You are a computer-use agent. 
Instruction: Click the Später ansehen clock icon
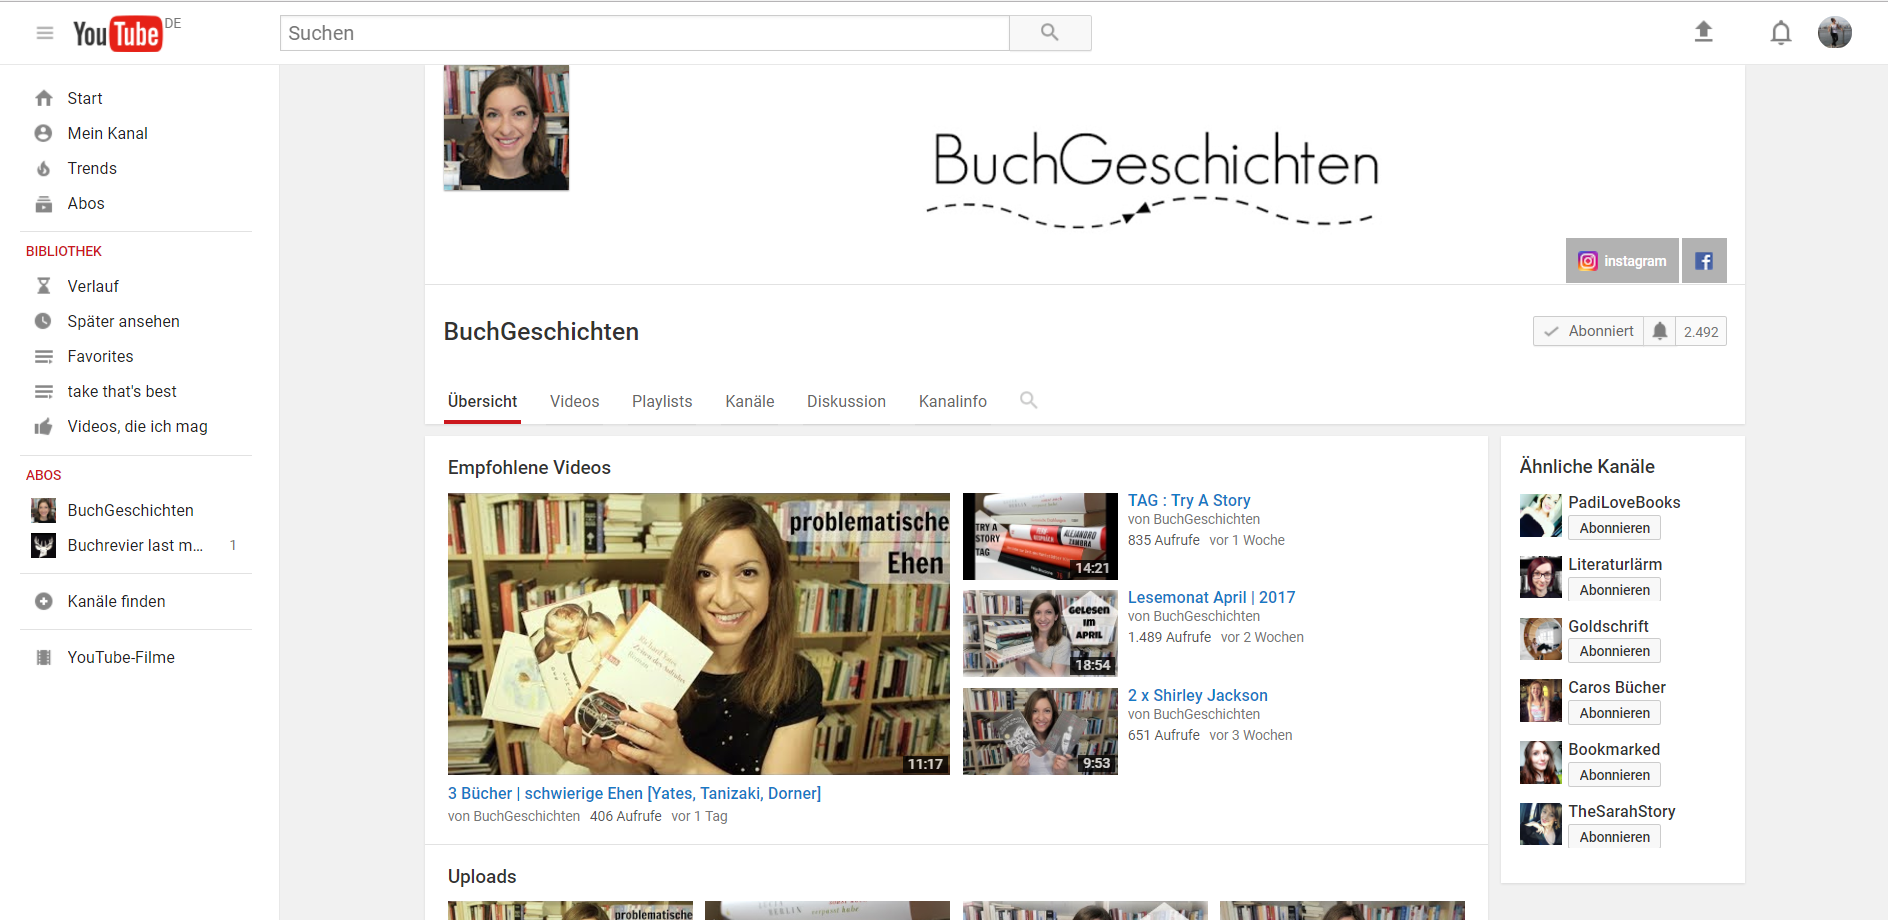click(x=44, y=321)
